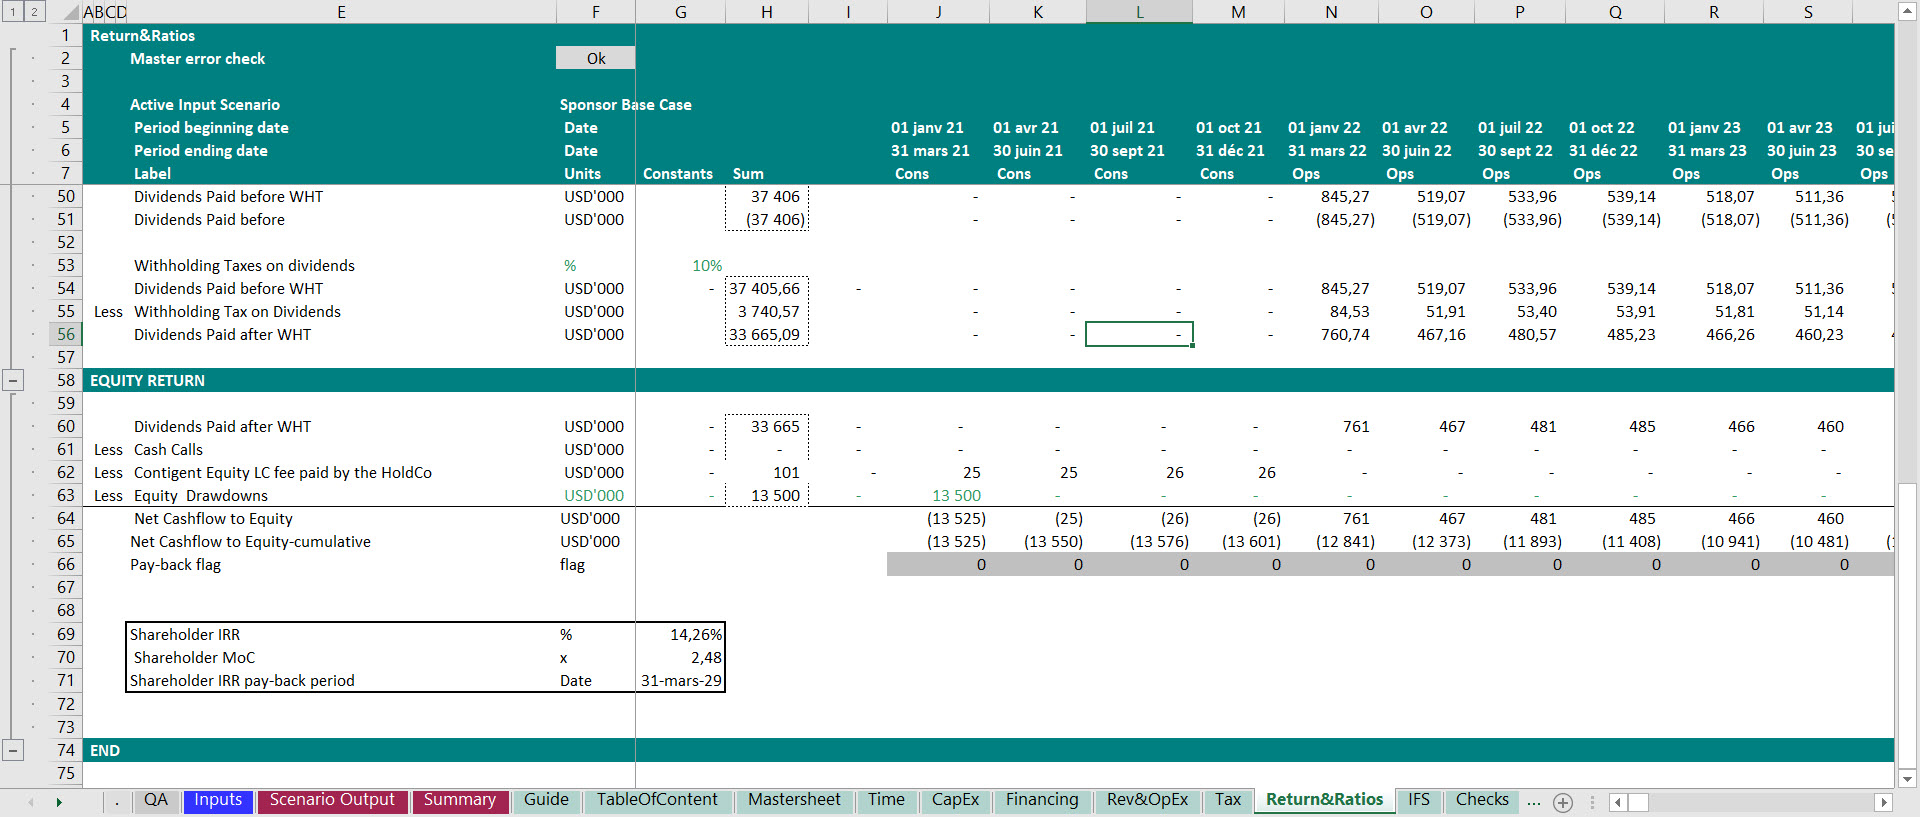Select column L header
1920x817 pixels.
(1139, 12)
